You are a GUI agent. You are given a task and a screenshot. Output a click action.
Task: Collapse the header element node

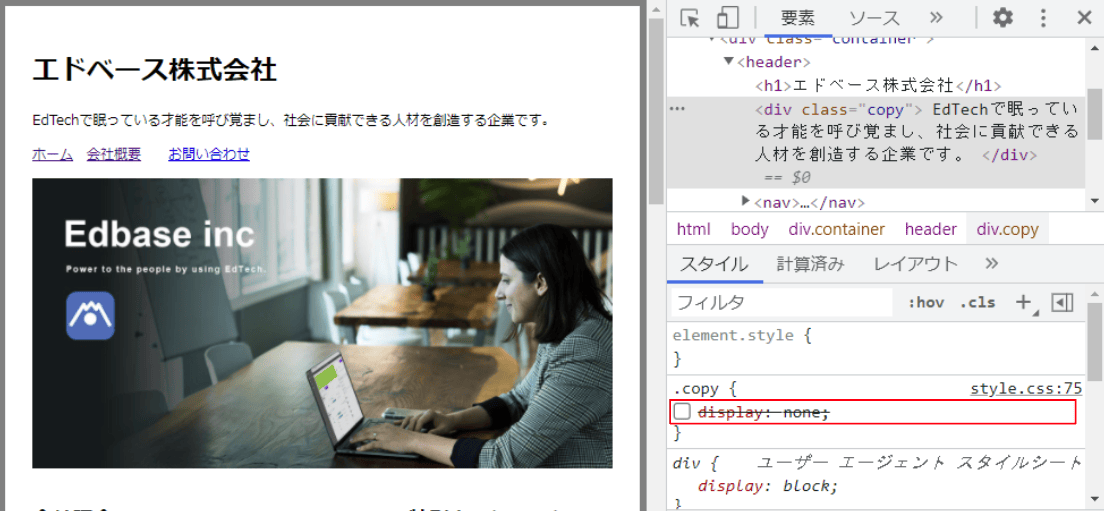[x=729, y=62]
